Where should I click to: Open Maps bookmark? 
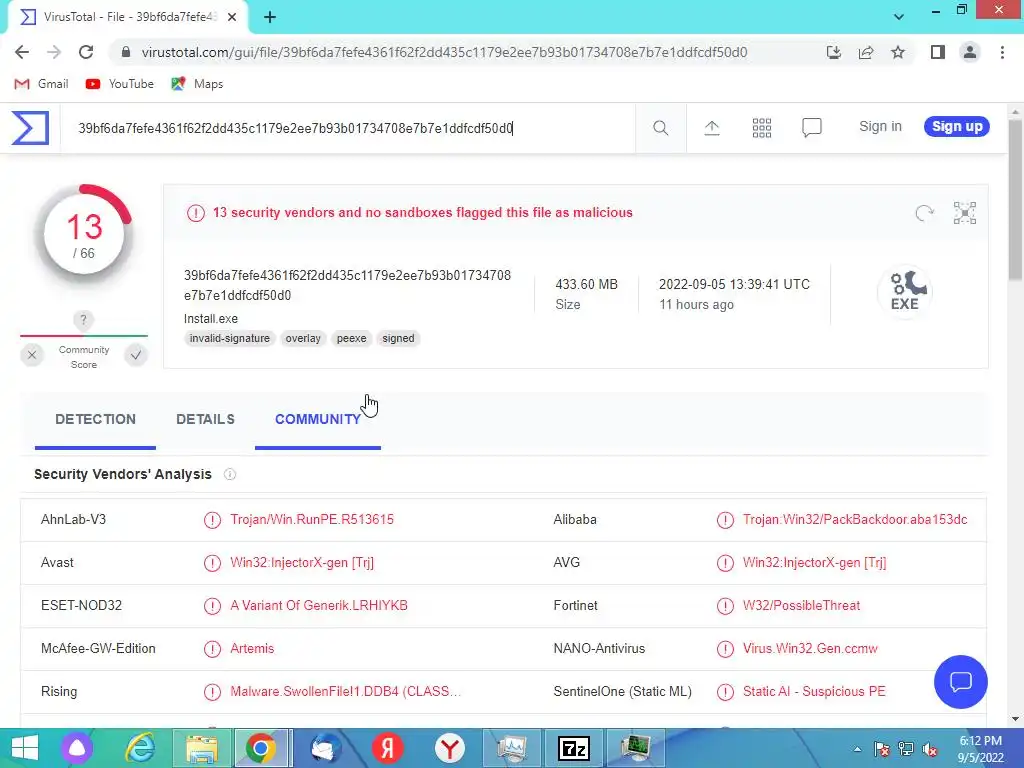point(197,84)
